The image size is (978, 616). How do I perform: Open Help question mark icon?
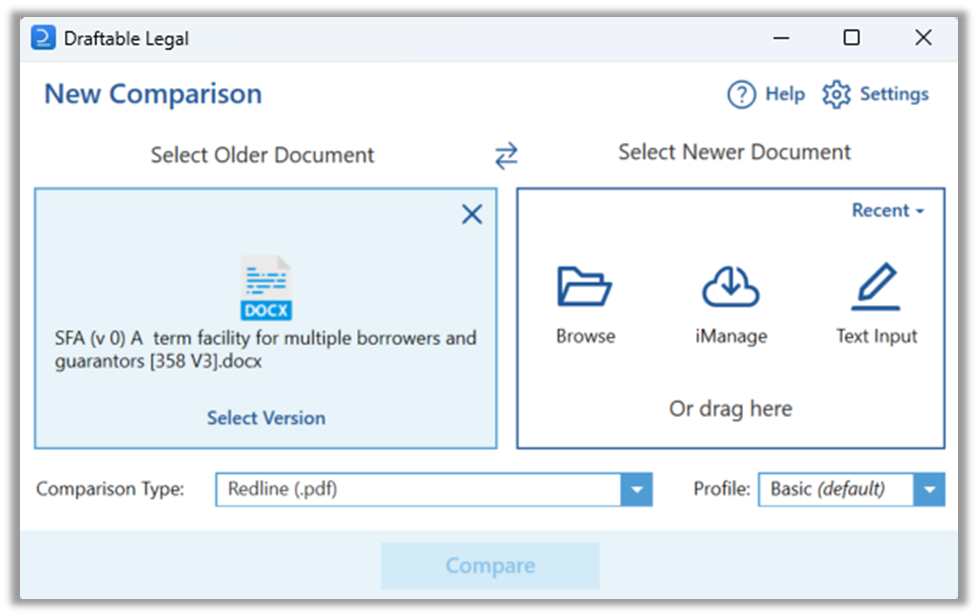pos(742,95)
